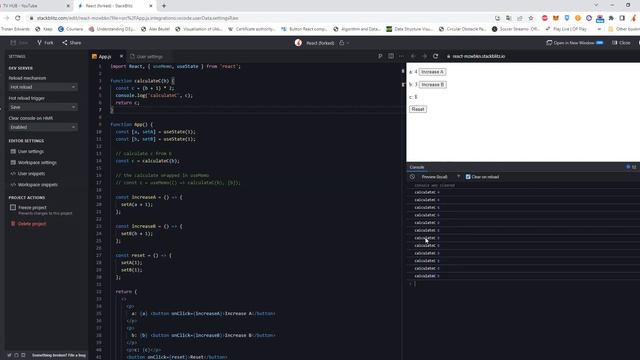Close the React (forked) StackBlitz browser tab
Screen dimensions: 640x360
click(151, 6)
